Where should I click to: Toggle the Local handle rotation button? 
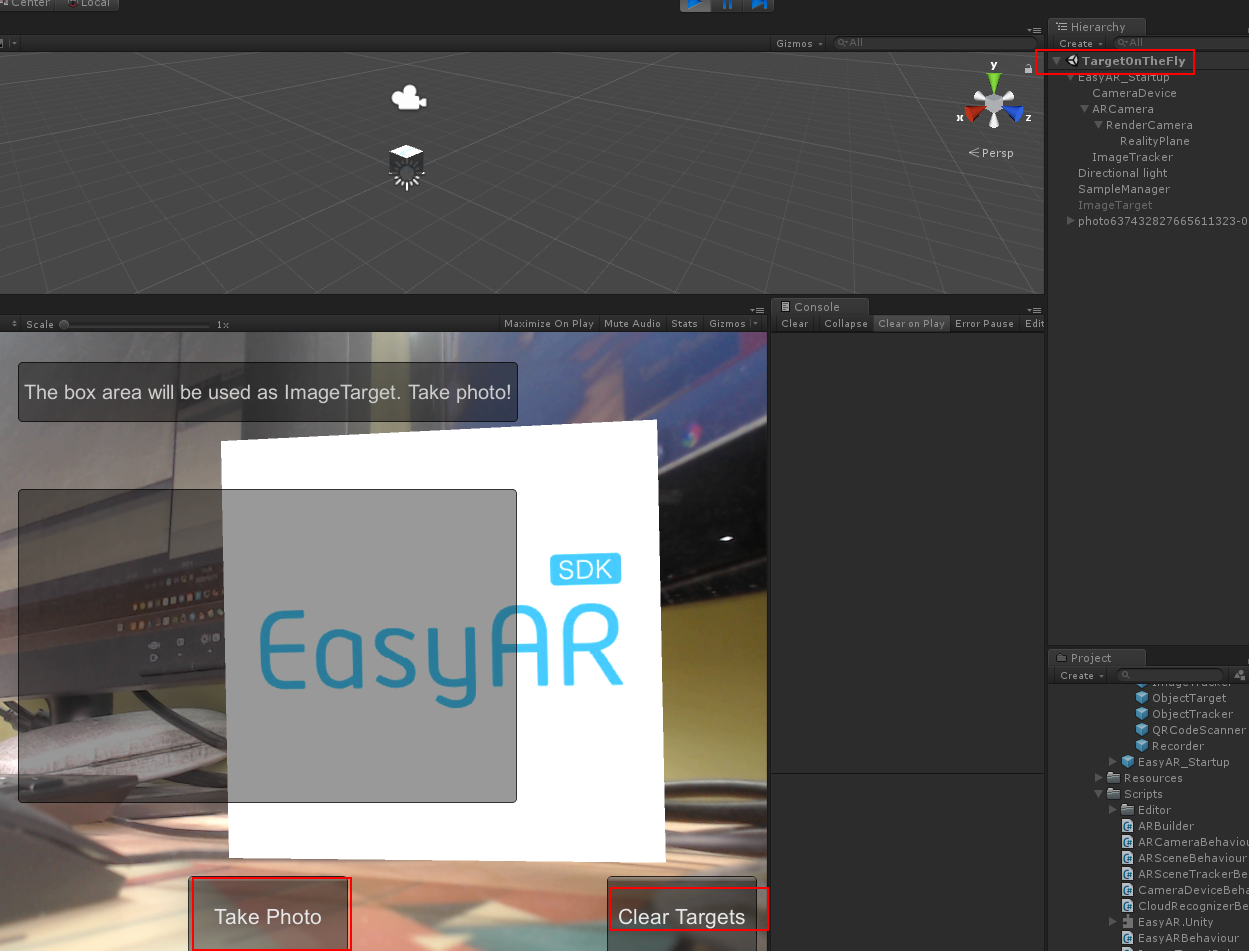[x=89, y=4]
